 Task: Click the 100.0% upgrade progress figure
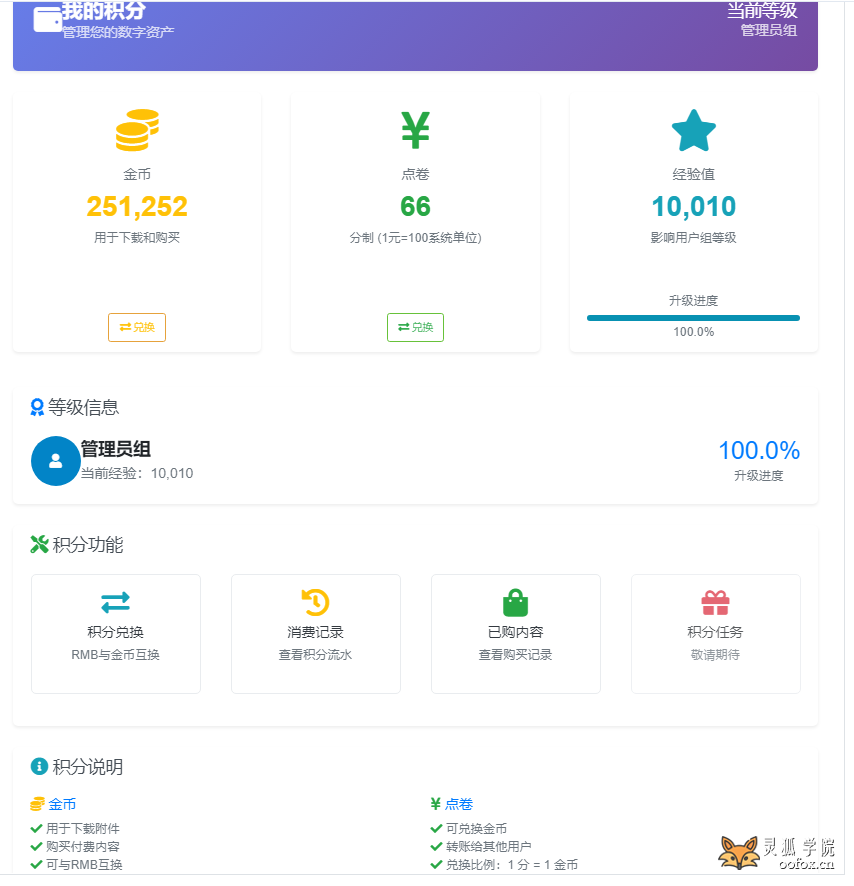coord(758,450)
